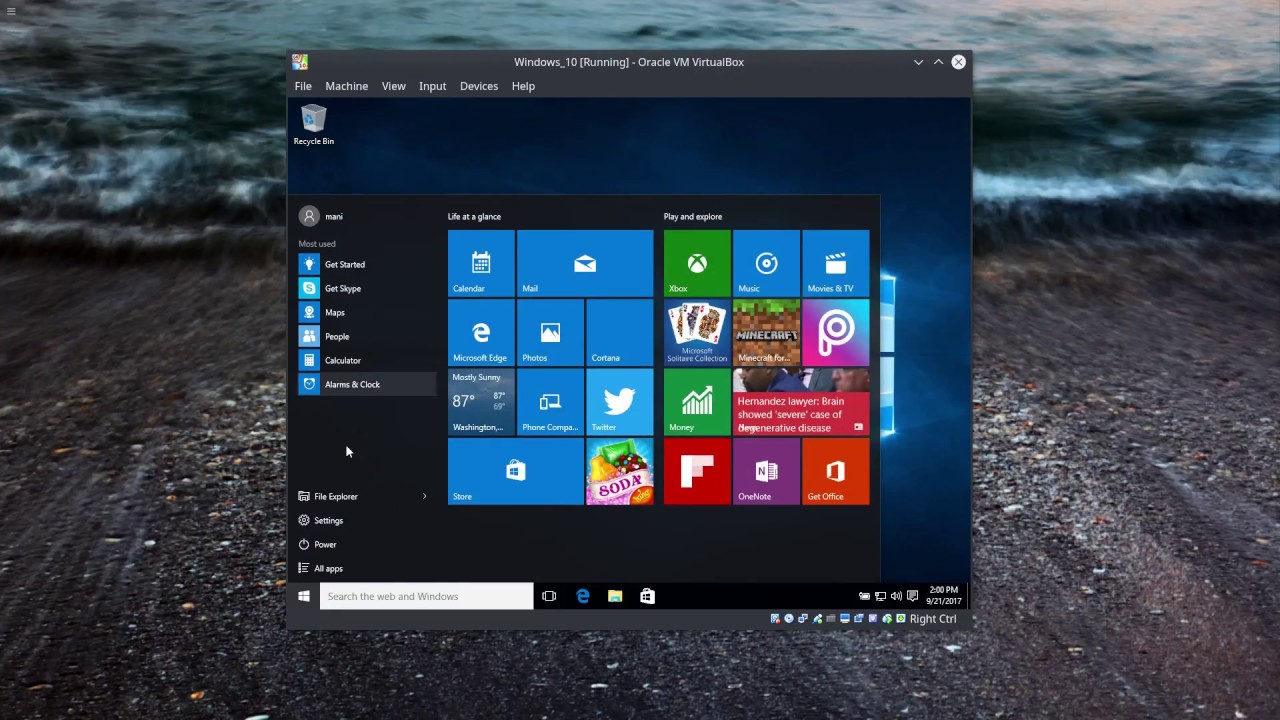The image size is (1280, 720).
Task: Open the Help menu
Action: [x=523, y=86]
